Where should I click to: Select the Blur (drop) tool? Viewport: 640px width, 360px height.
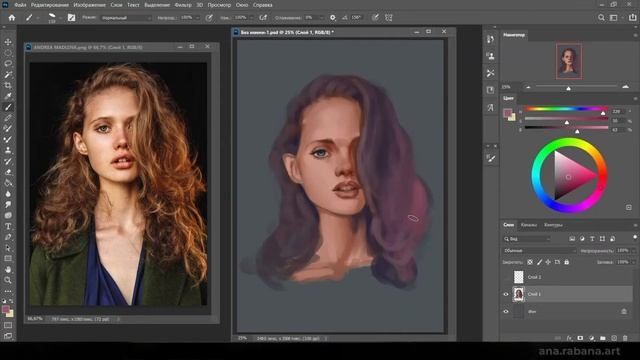point(8,193)
